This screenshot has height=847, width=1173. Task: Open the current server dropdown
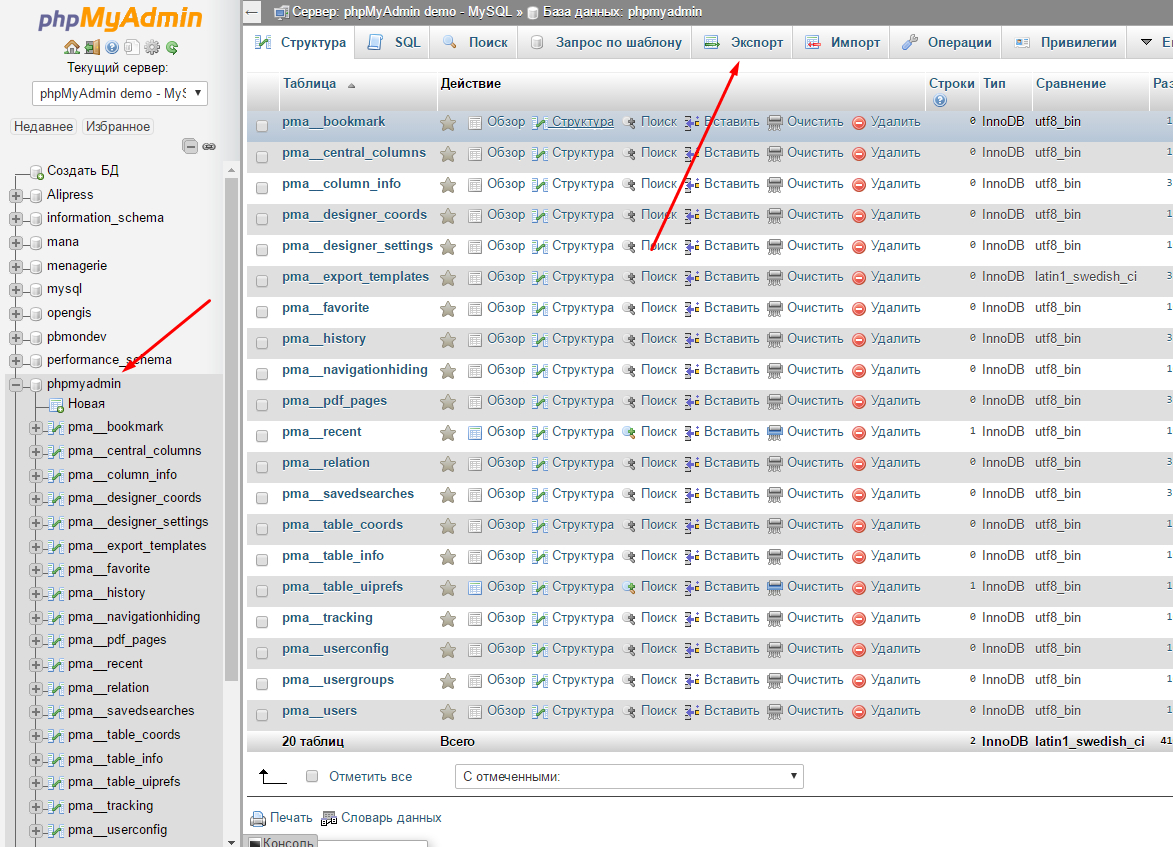pyautogui.click(x=120, y=94)
